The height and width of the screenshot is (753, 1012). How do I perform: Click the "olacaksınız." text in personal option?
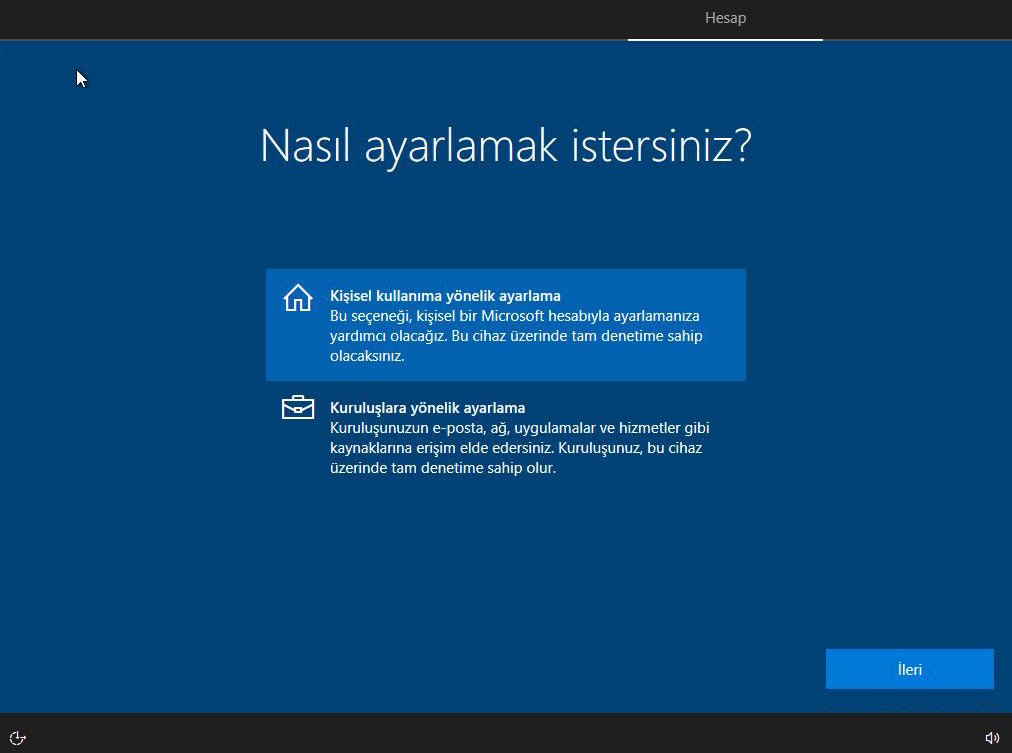pyautogui.click(x=367, y=356)
